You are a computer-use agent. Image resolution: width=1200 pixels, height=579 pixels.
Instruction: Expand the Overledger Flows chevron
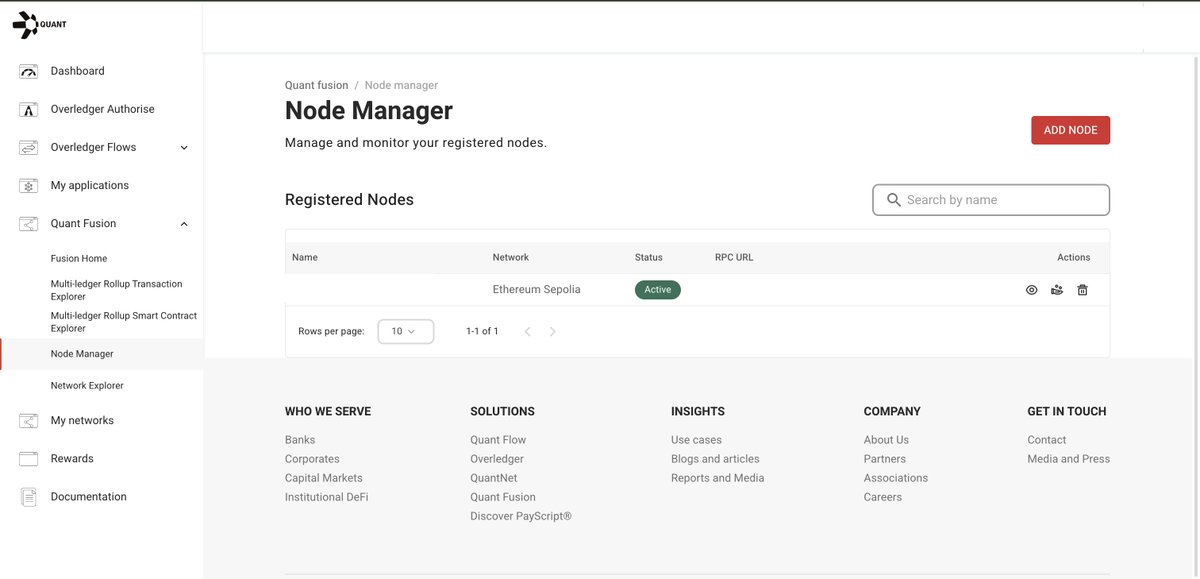pyautogui.click(x=184, y=148)
